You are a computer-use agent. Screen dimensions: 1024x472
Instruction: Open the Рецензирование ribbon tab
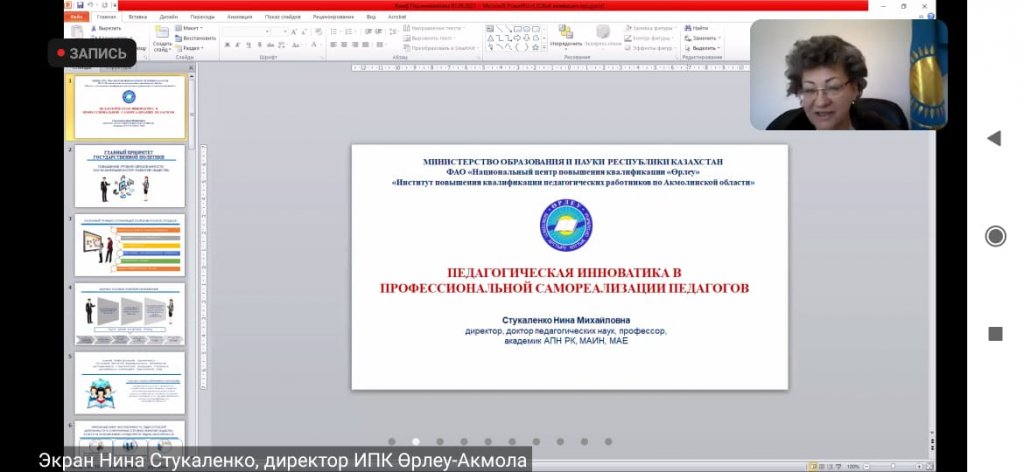tap(333, 16)
